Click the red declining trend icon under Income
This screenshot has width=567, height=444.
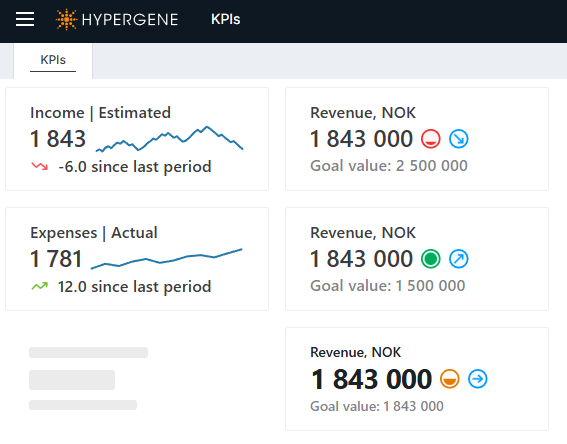tap(40, 166)
